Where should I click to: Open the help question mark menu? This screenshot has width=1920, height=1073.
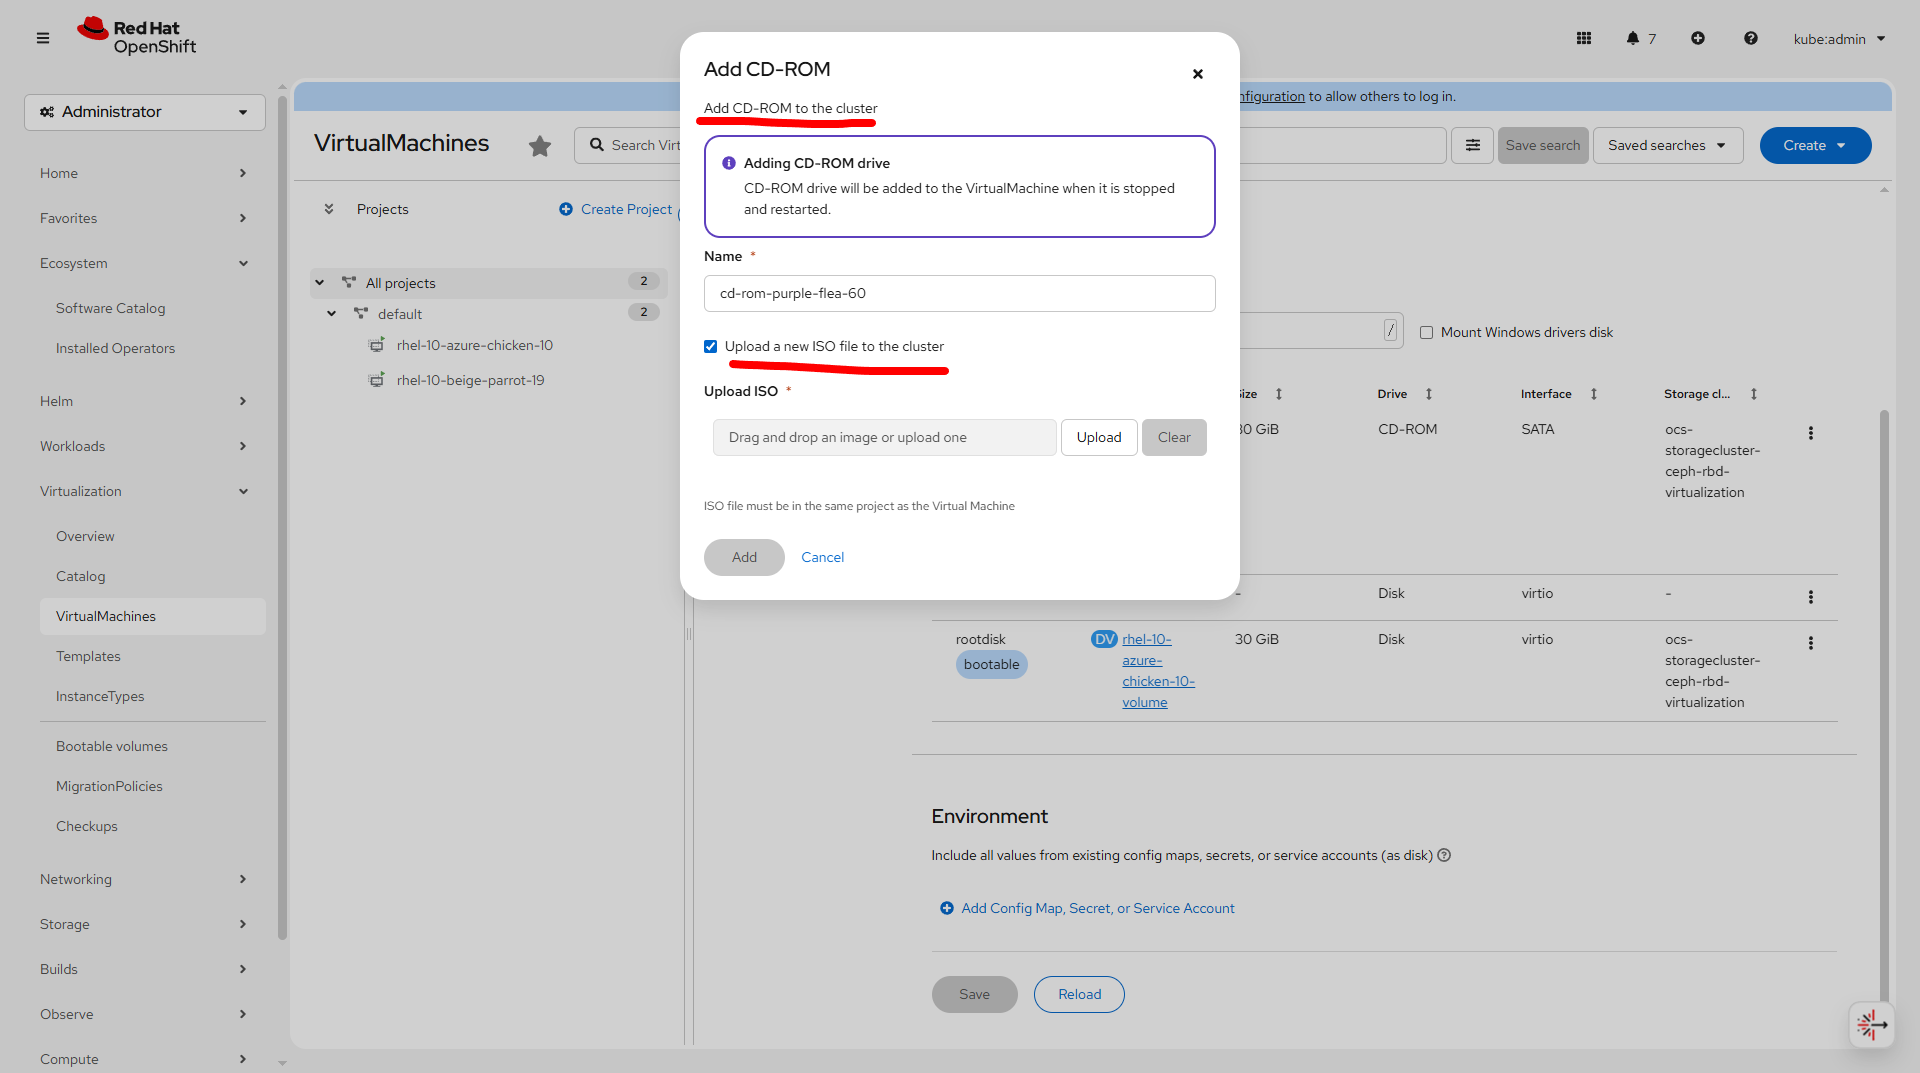point(1751,38)
